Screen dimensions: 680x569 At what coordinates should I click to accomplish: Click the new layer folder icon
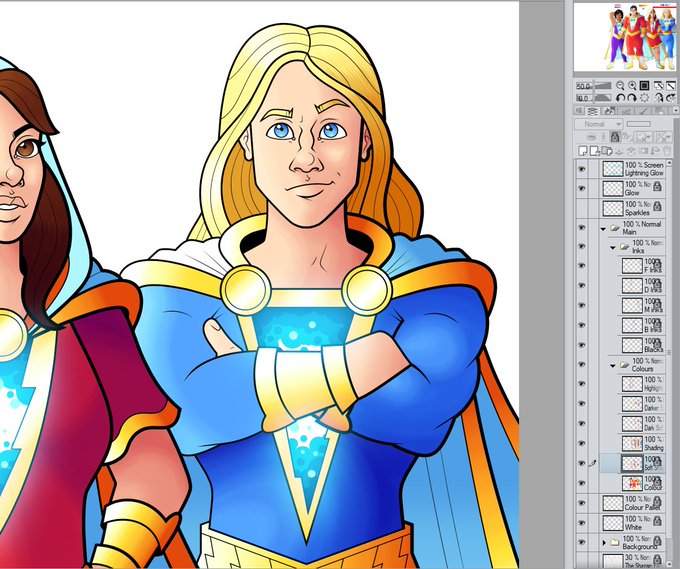point(607,151)
